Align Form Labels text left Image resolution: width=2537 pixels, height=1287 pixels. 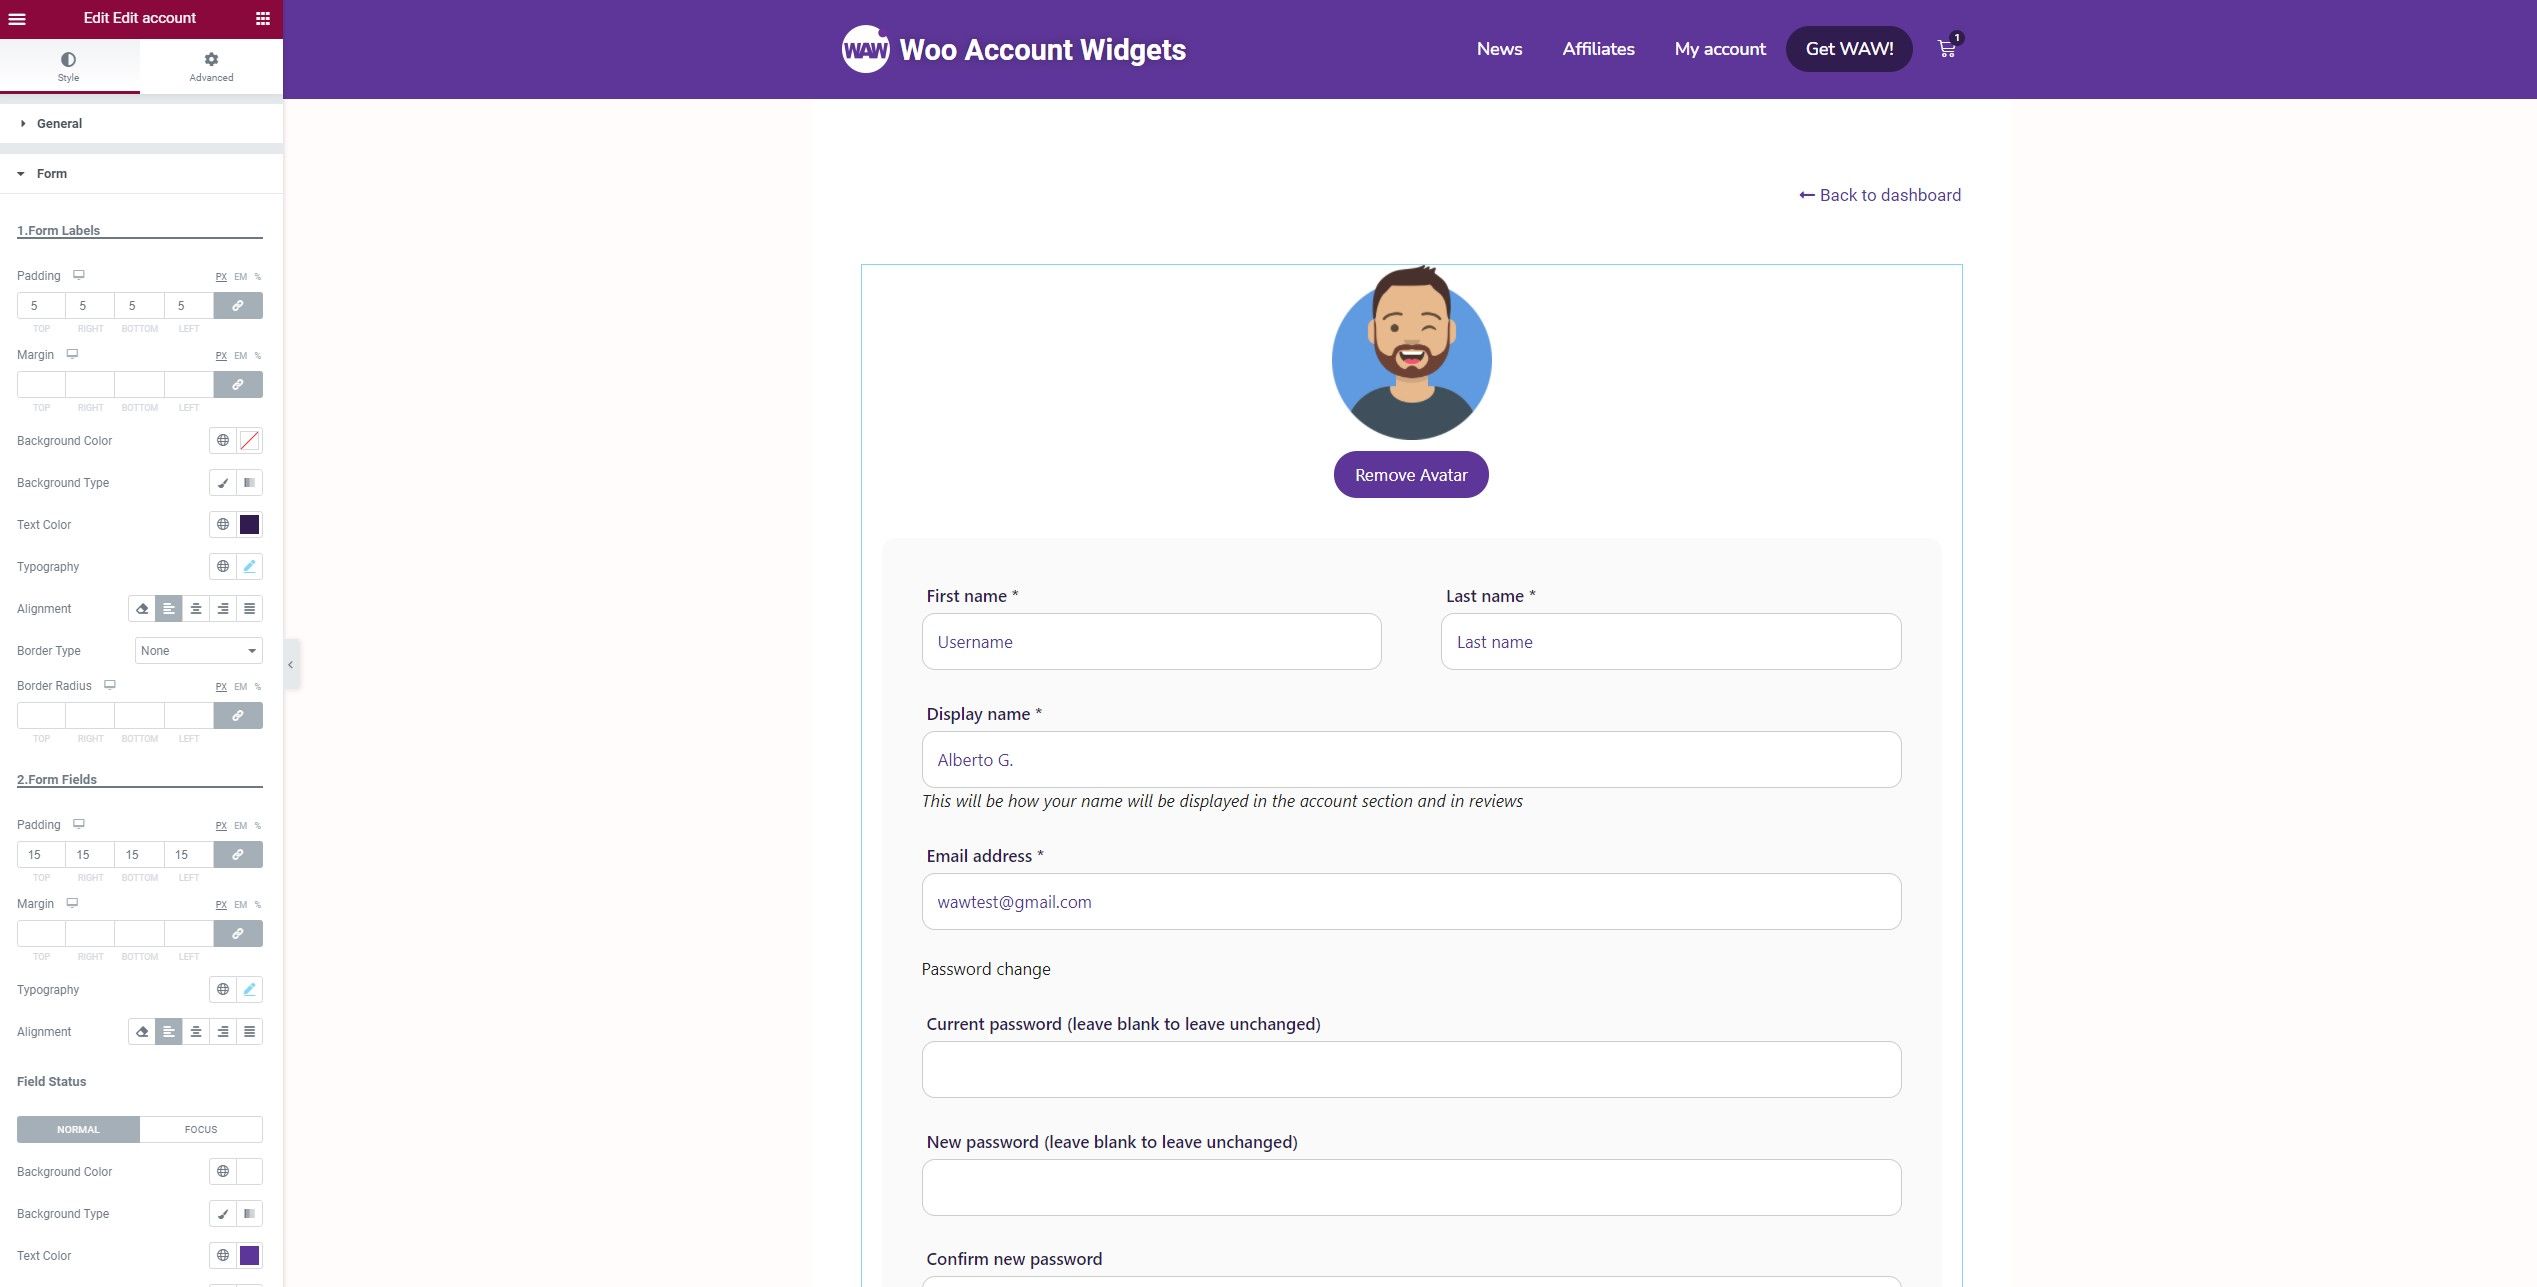(169, 608)
